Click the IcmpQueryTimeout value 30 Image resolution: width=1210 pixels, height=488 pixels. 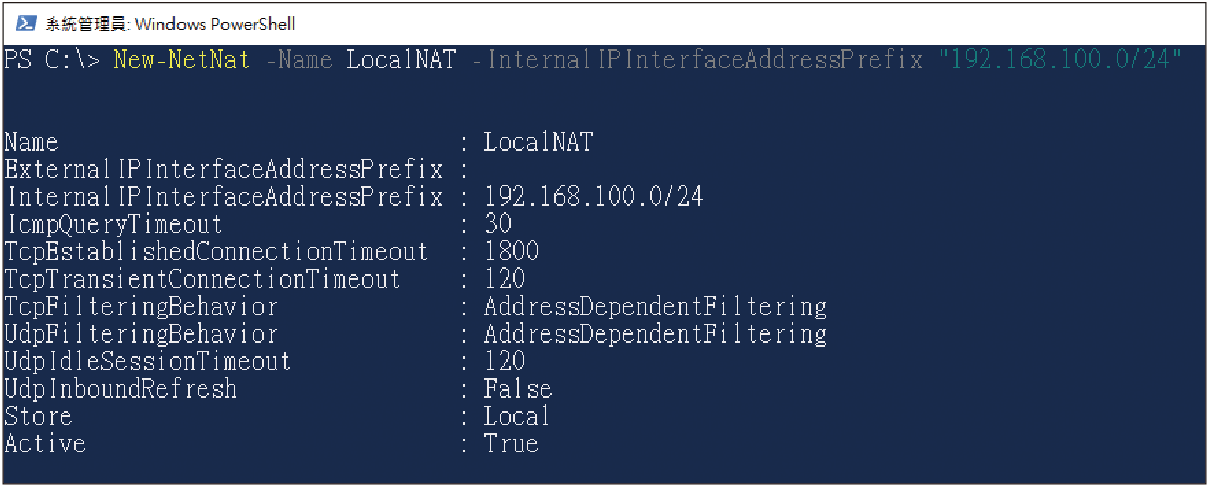[x=498, y=223]
